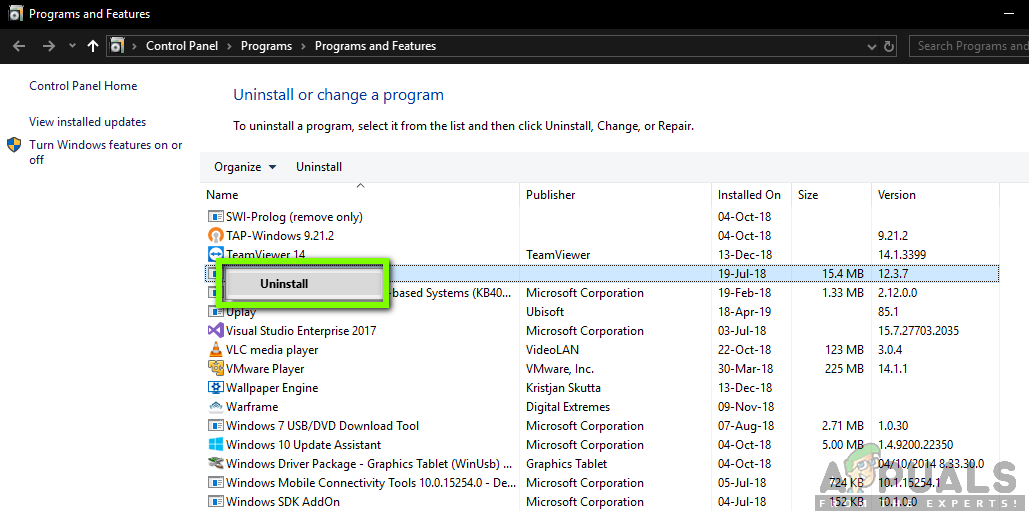Viewport: 1029px width, 511px height.
Task: Select the Visual Studio Enterprise 2017 icon
Action: [215, 331]
